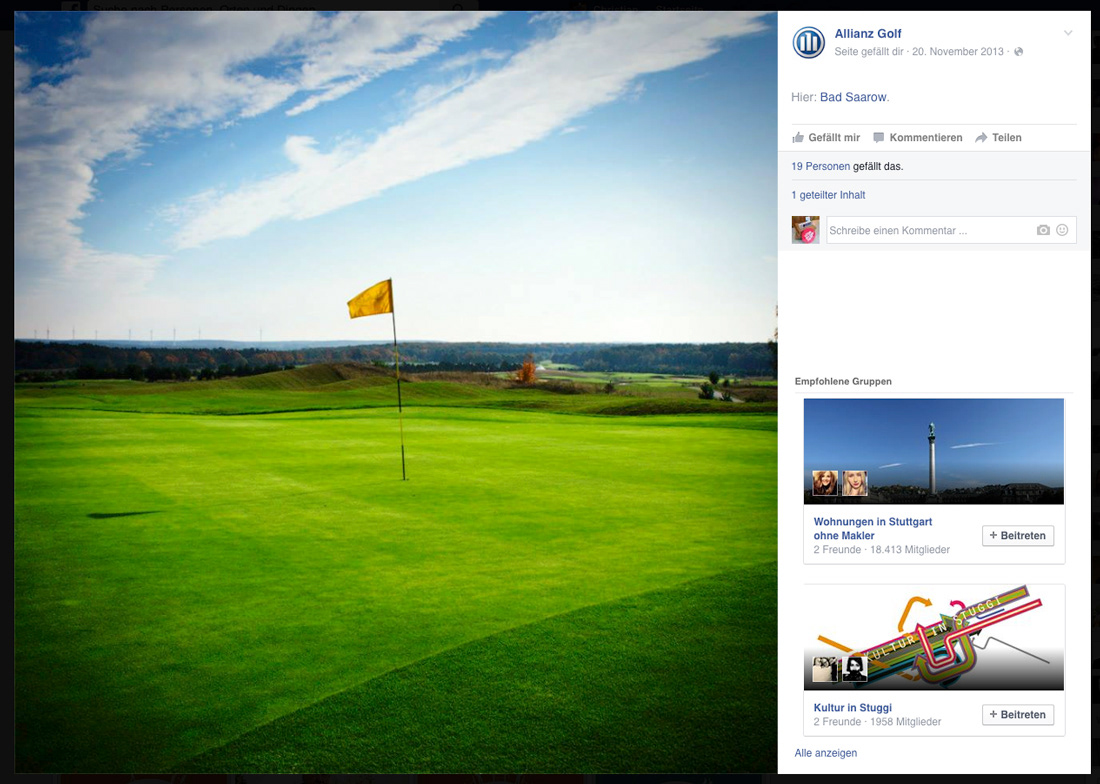Click the Kommentieren speech bubble button
The width and height of the screenshot is (1100, 784).
click(x=918, y=137)
